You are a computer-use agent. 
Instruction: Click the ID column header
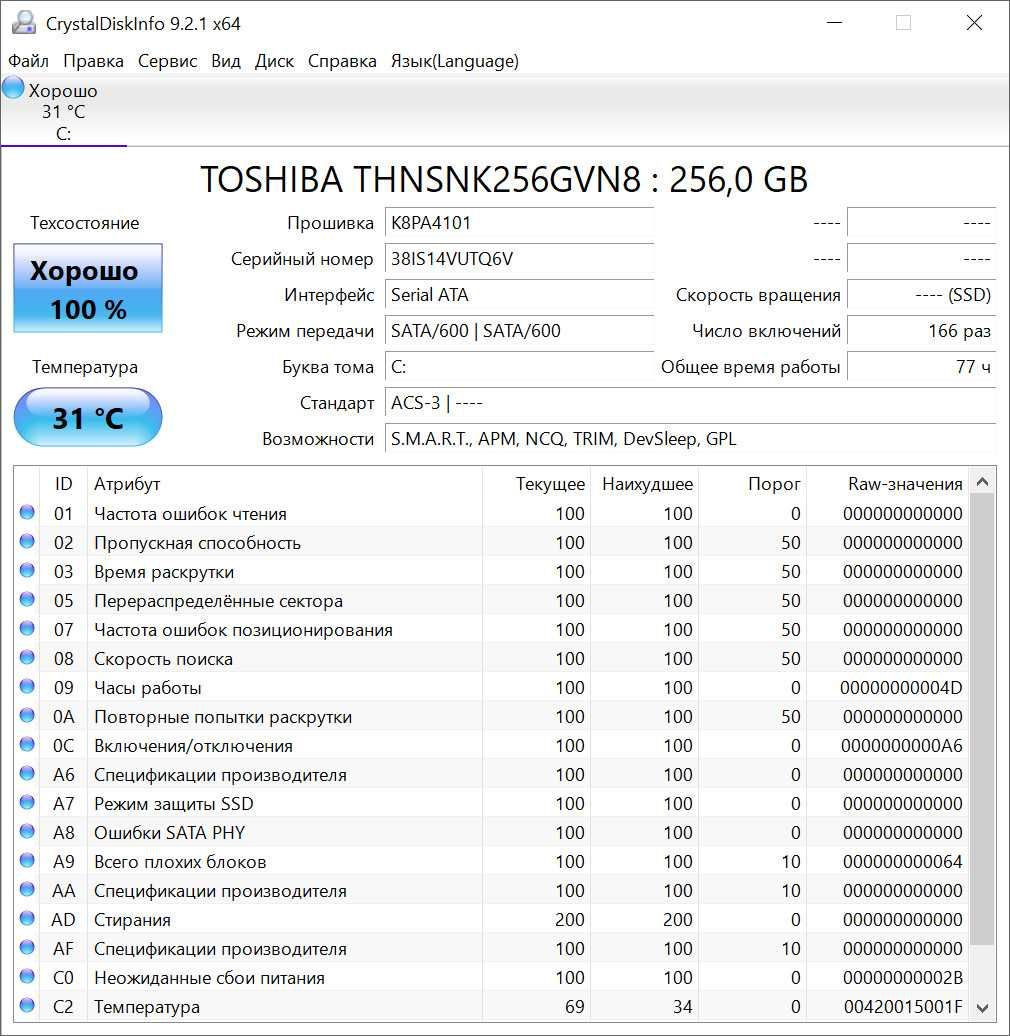63,484
